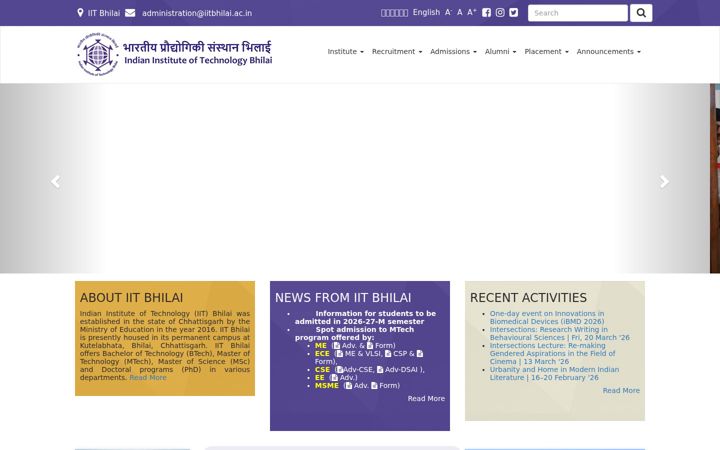
Task: Click the ABOUT IIT BHILAI heading
Action: pos(131,298)
